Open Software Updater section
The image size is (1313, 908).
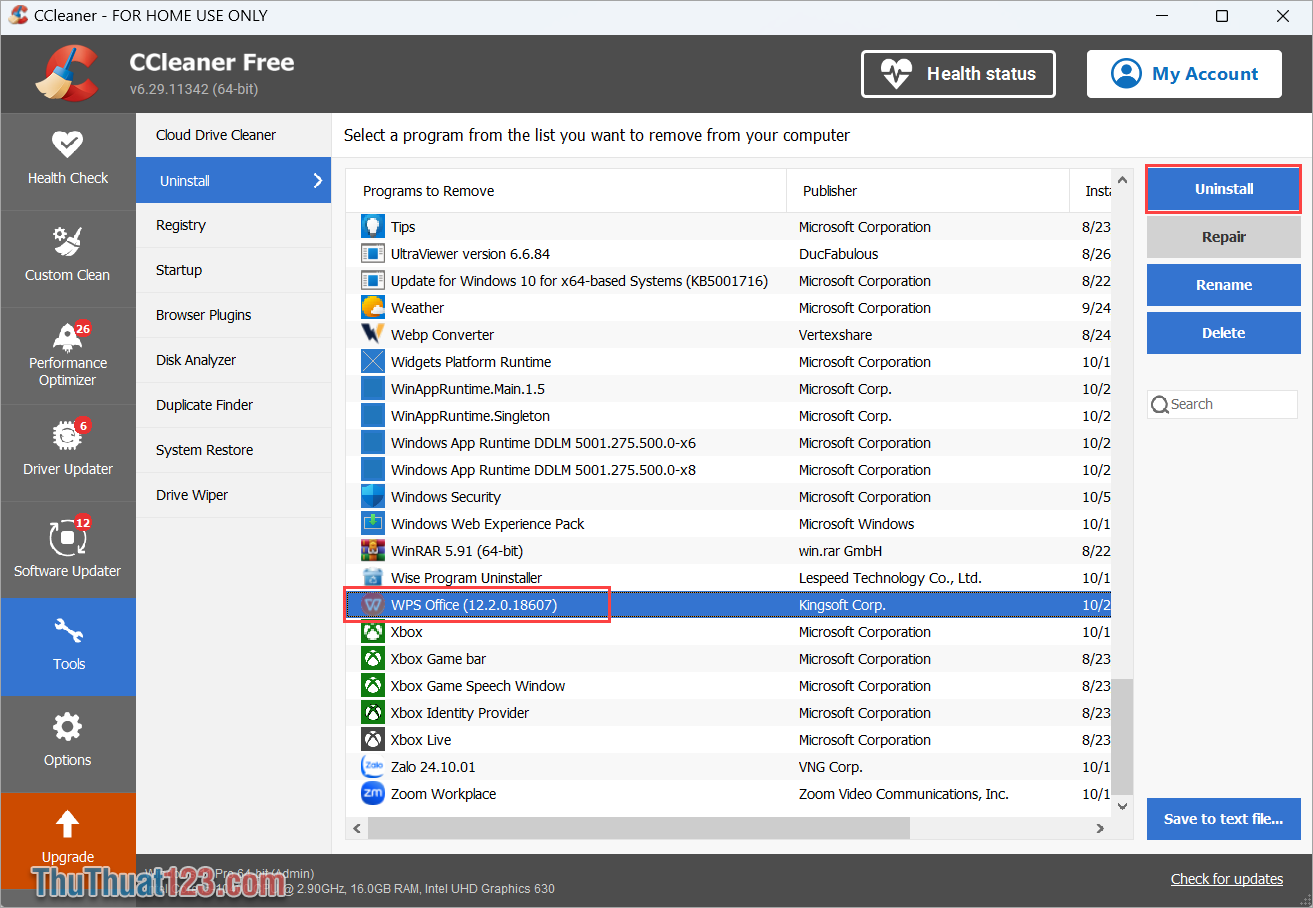coord(68,549)
